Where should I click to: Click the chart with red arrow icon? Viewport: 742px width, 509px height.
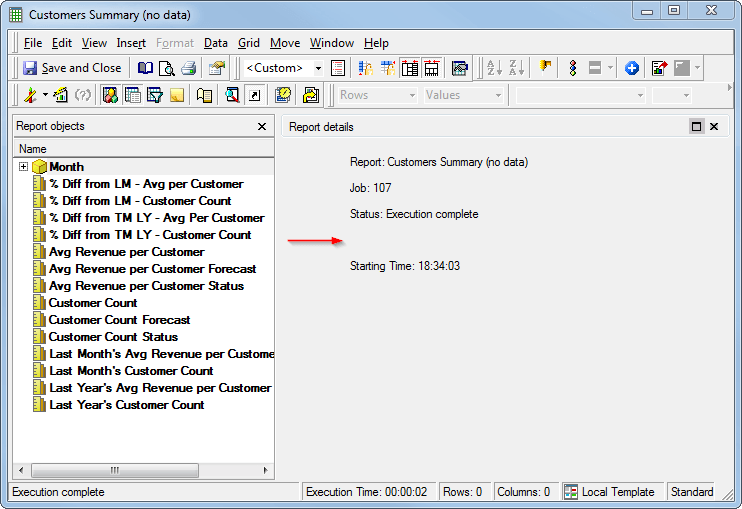(x=659, y=68)
